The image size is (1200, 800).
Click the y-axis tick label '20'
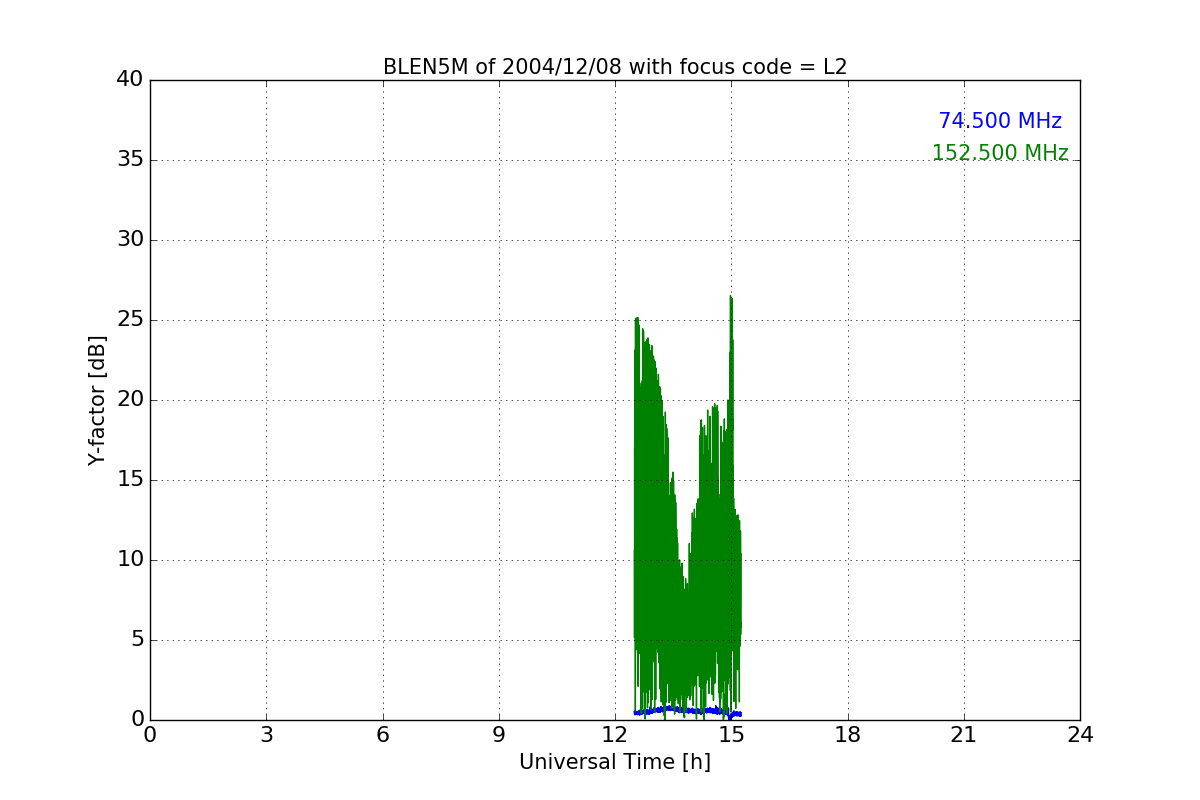130,399
